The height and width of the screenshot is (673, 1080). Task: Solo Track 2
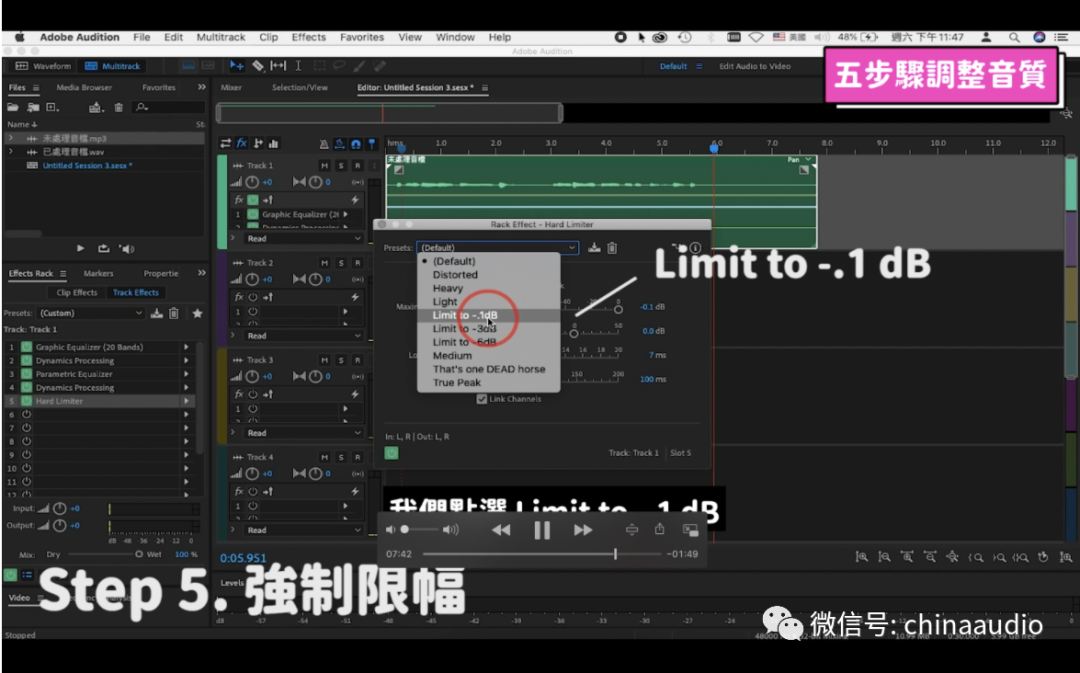pos(341,263)
